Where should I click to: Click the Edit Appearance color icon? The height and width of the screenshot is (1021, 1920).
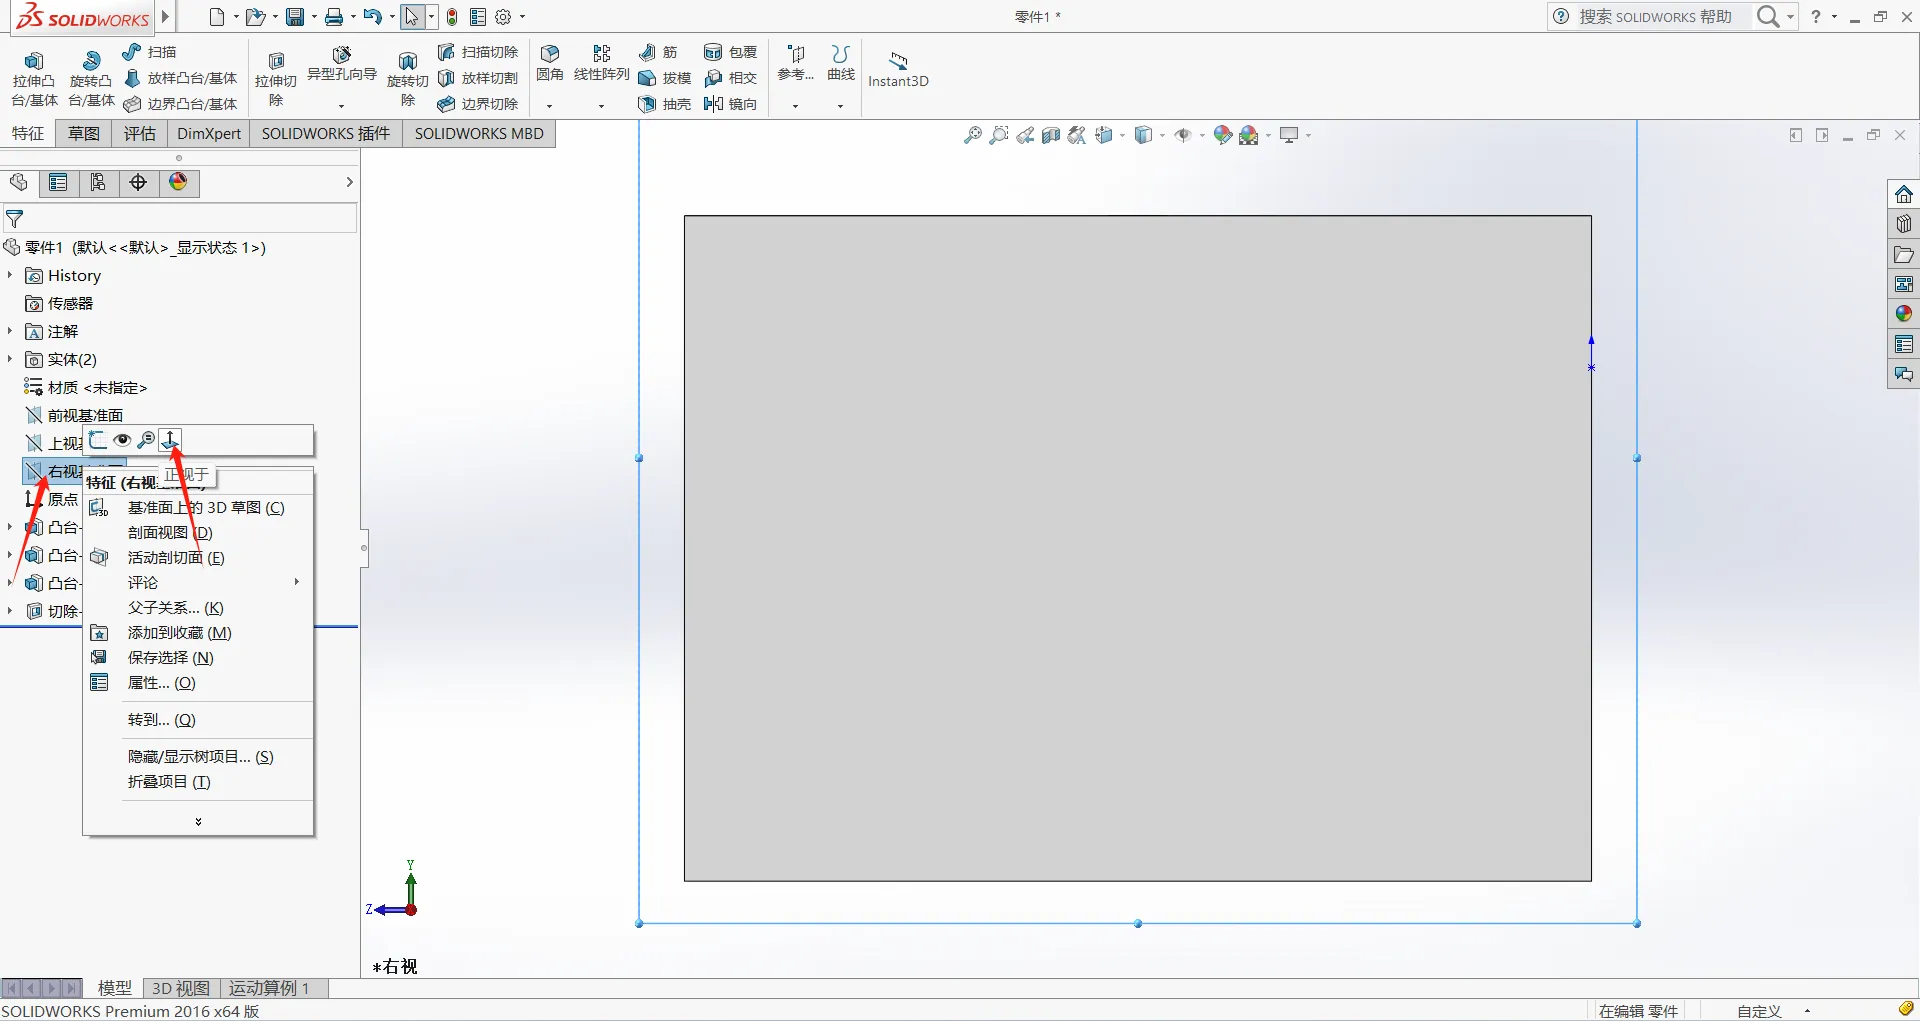(x=1222, y=135)
